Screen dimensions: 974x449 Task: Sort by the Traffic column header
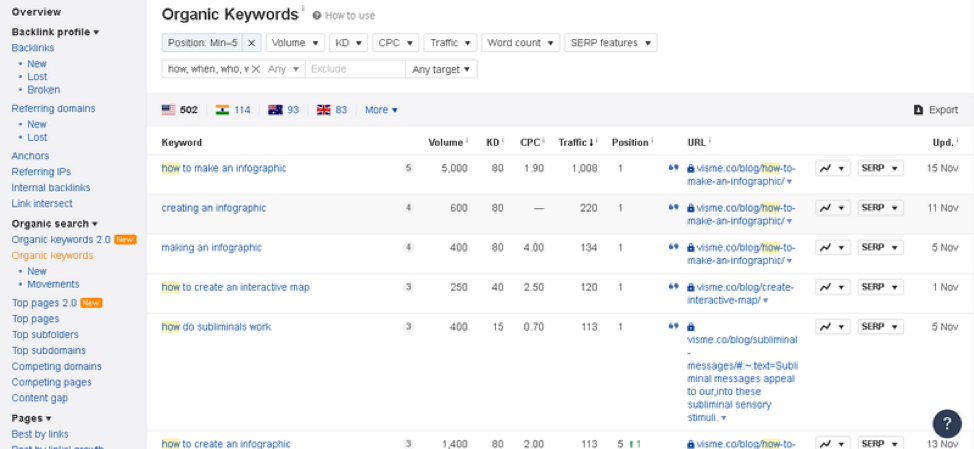point(577,142)
